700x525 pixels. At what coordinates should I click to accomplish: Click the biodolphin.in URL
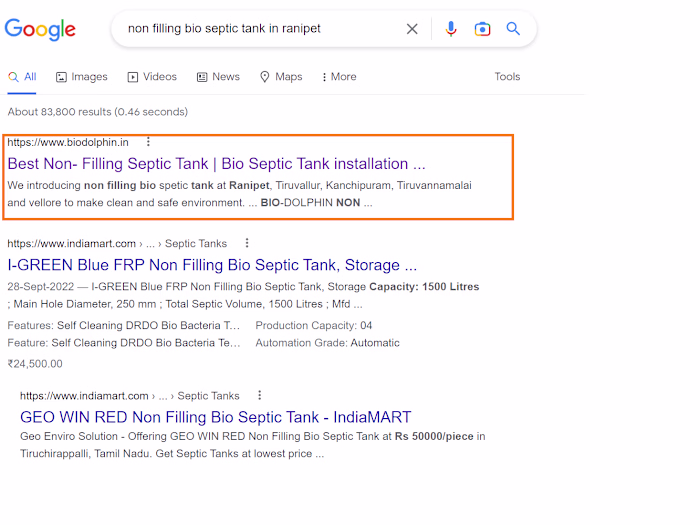[68, 142]
